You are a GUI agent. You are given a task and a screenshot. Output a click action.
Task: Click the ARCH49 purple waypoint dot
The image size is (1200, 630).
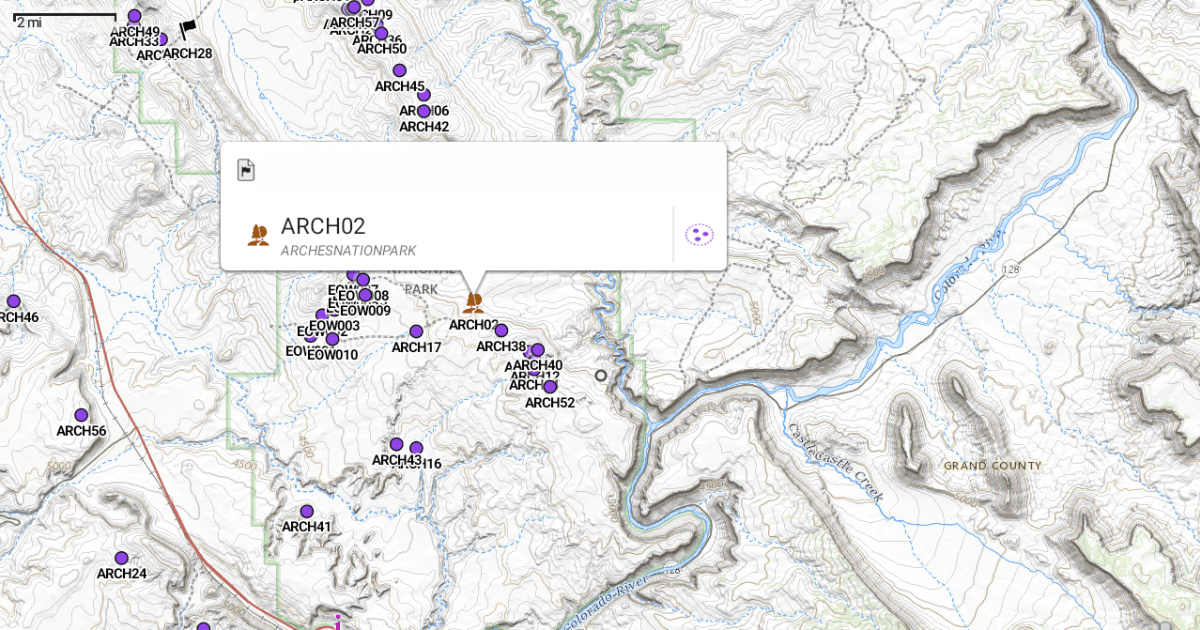(134, 16)
